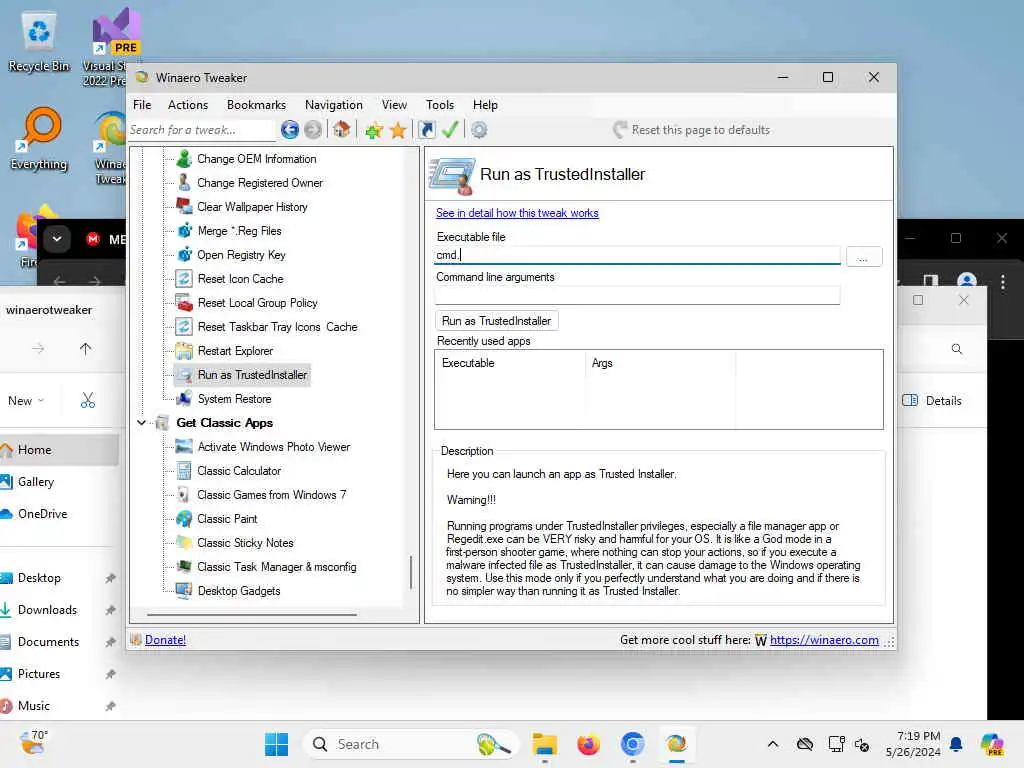1024x768 pixels.
Task: Open Recycle Bin desktop icon
Action: [39, 42]
